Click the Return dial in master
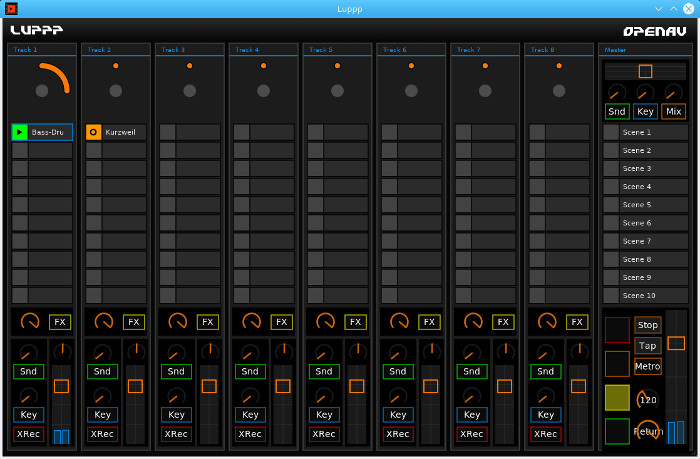The image size is (700, 459). pos(648,431)
